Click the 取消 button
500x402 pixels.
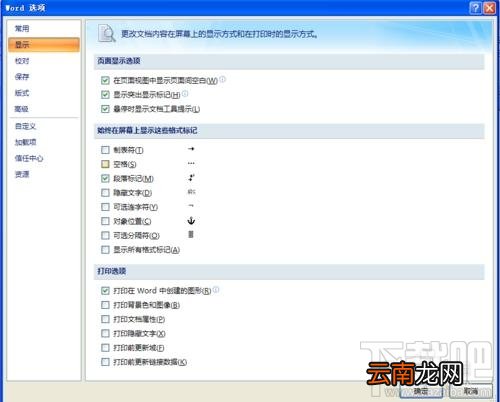click(471, 391)
